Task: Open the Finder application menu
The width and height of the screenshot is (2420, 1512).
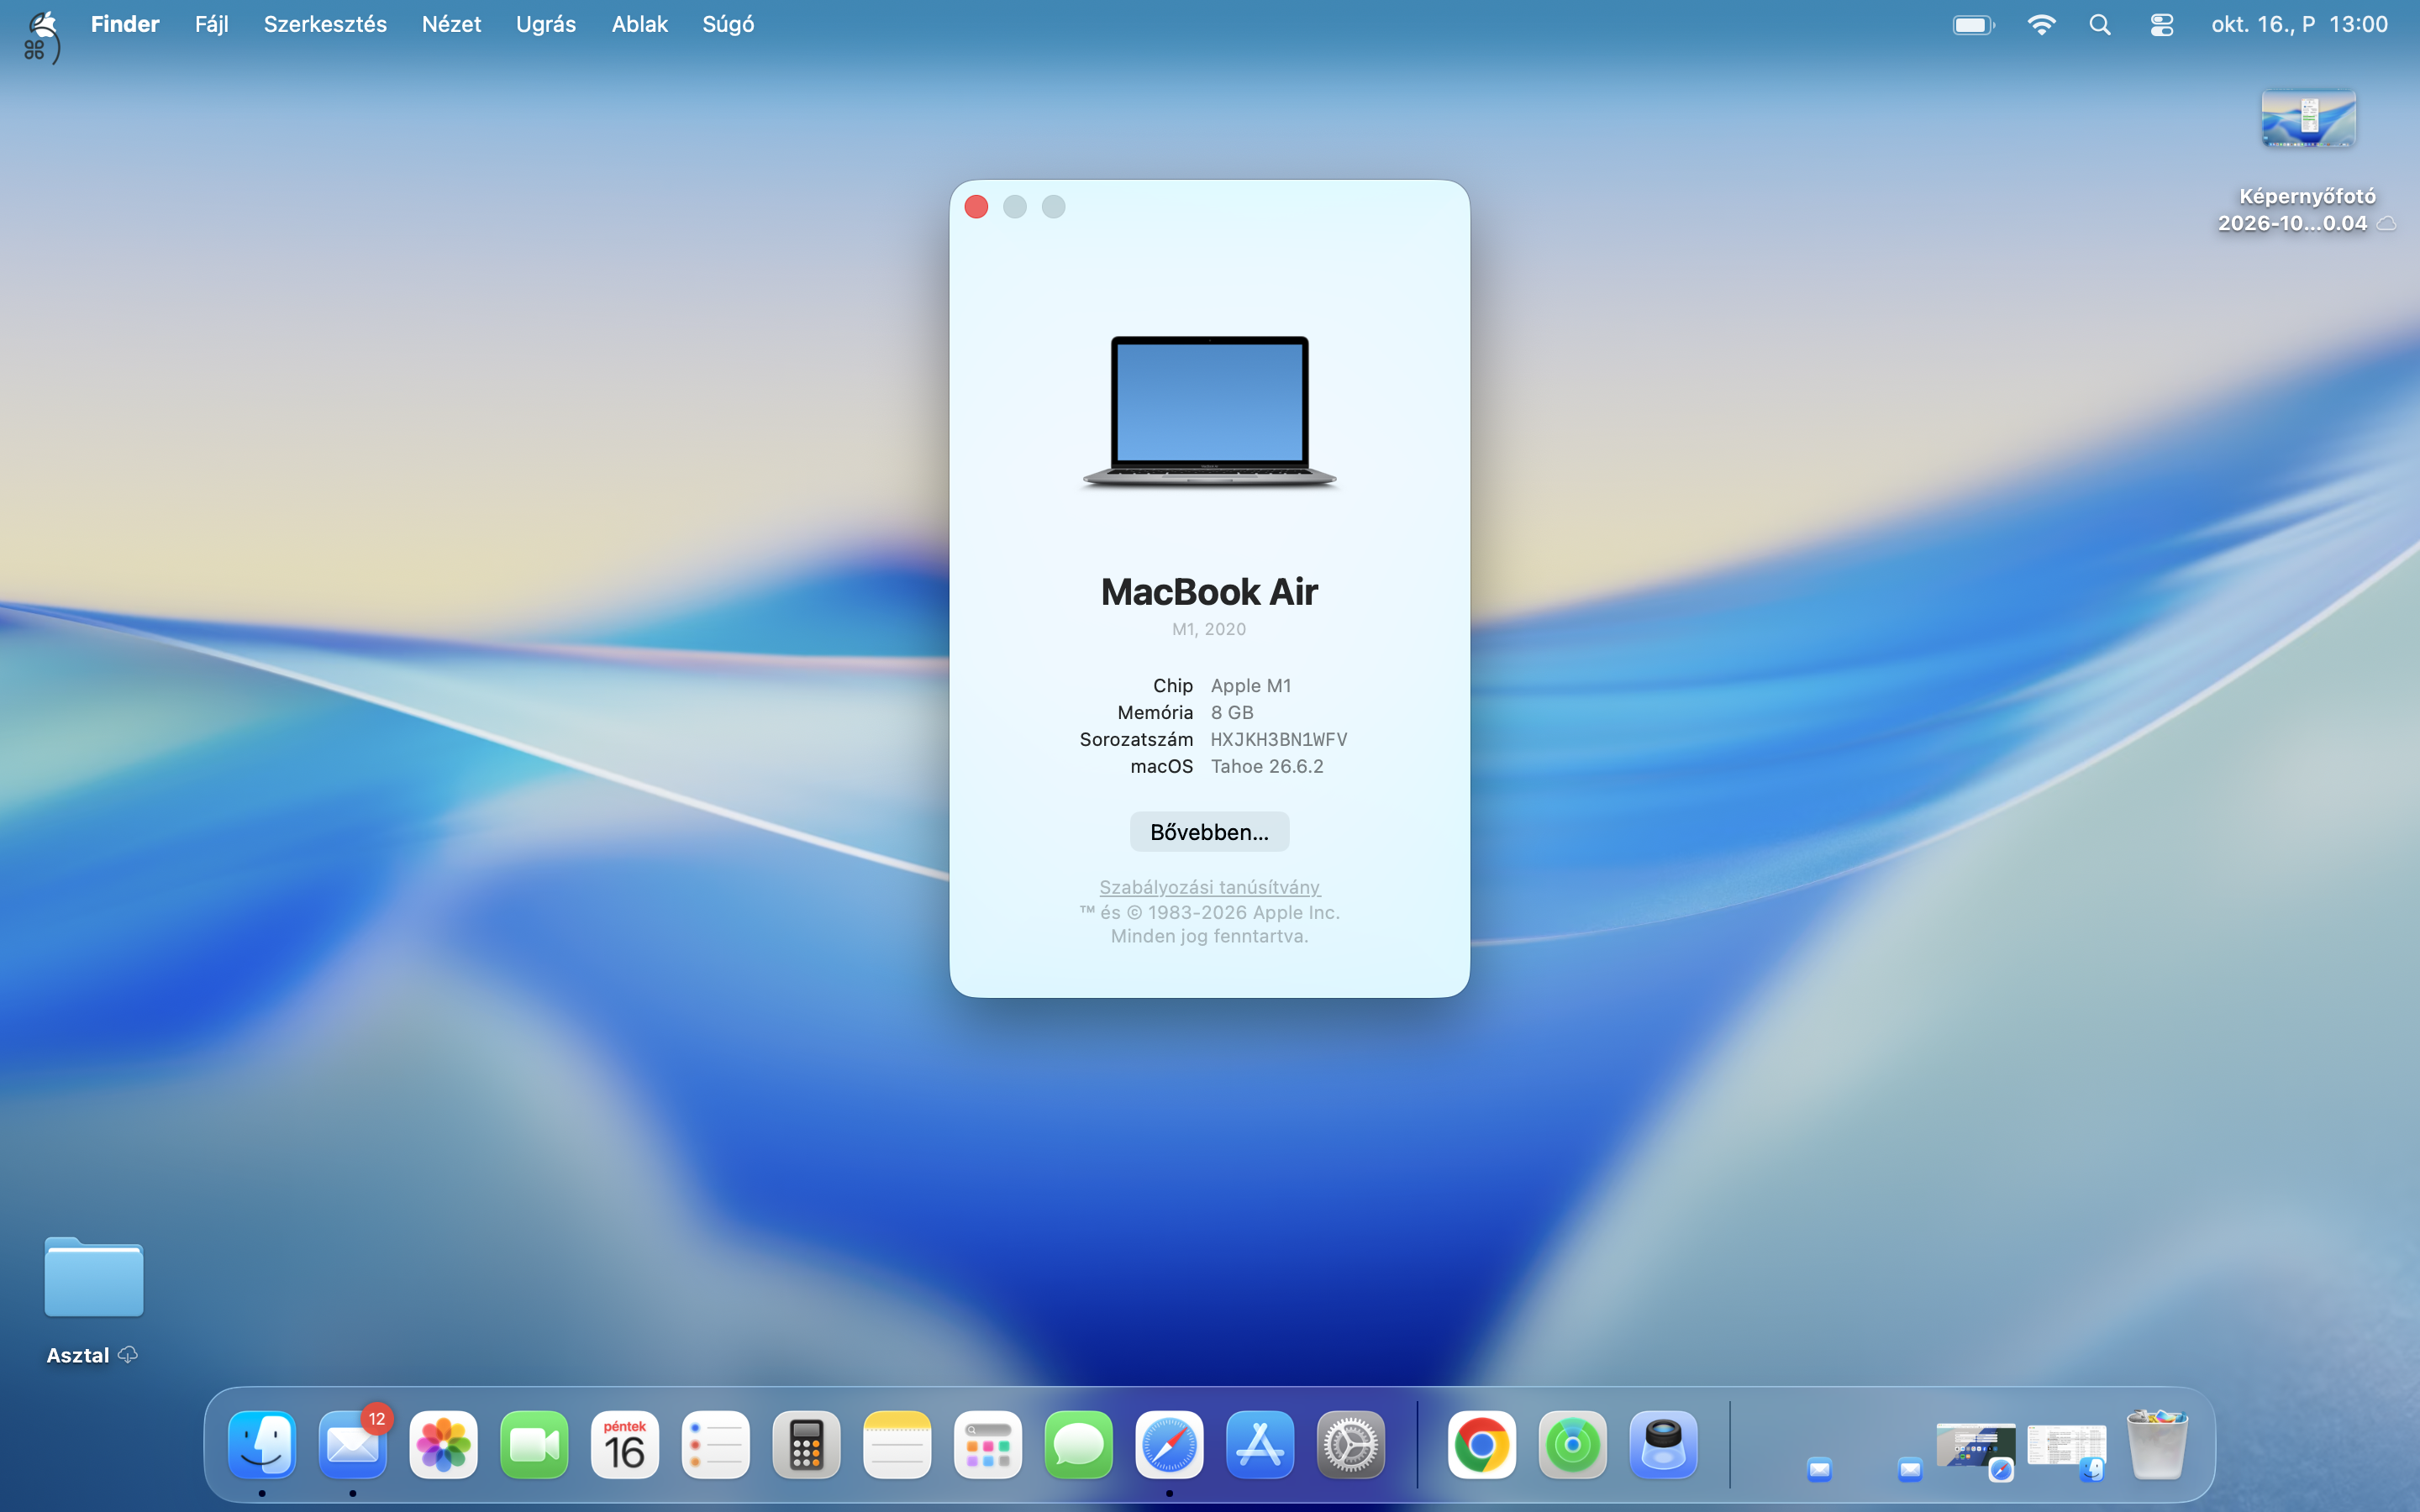Action: (125, 24)
